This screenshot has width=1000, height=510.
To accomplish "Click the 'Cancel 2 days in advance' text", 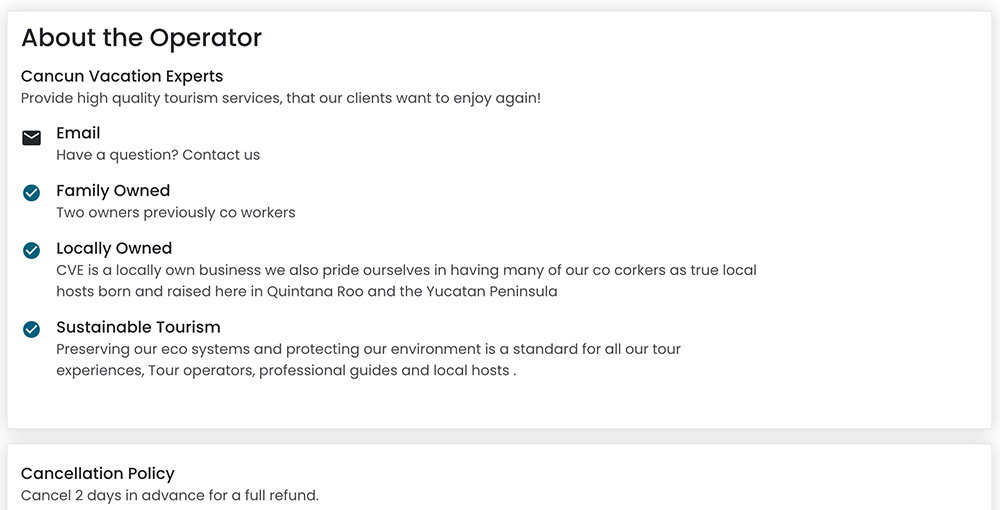I will (170, 495).
